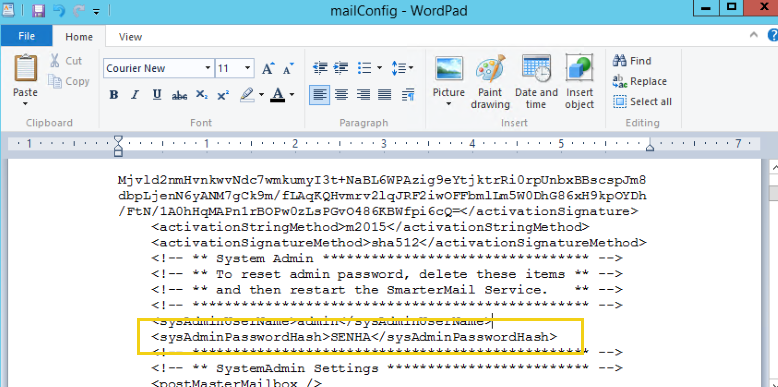The height and width of the screenshot is (387, 778).
Task: Insert Date and time
Action: point(536,82)
